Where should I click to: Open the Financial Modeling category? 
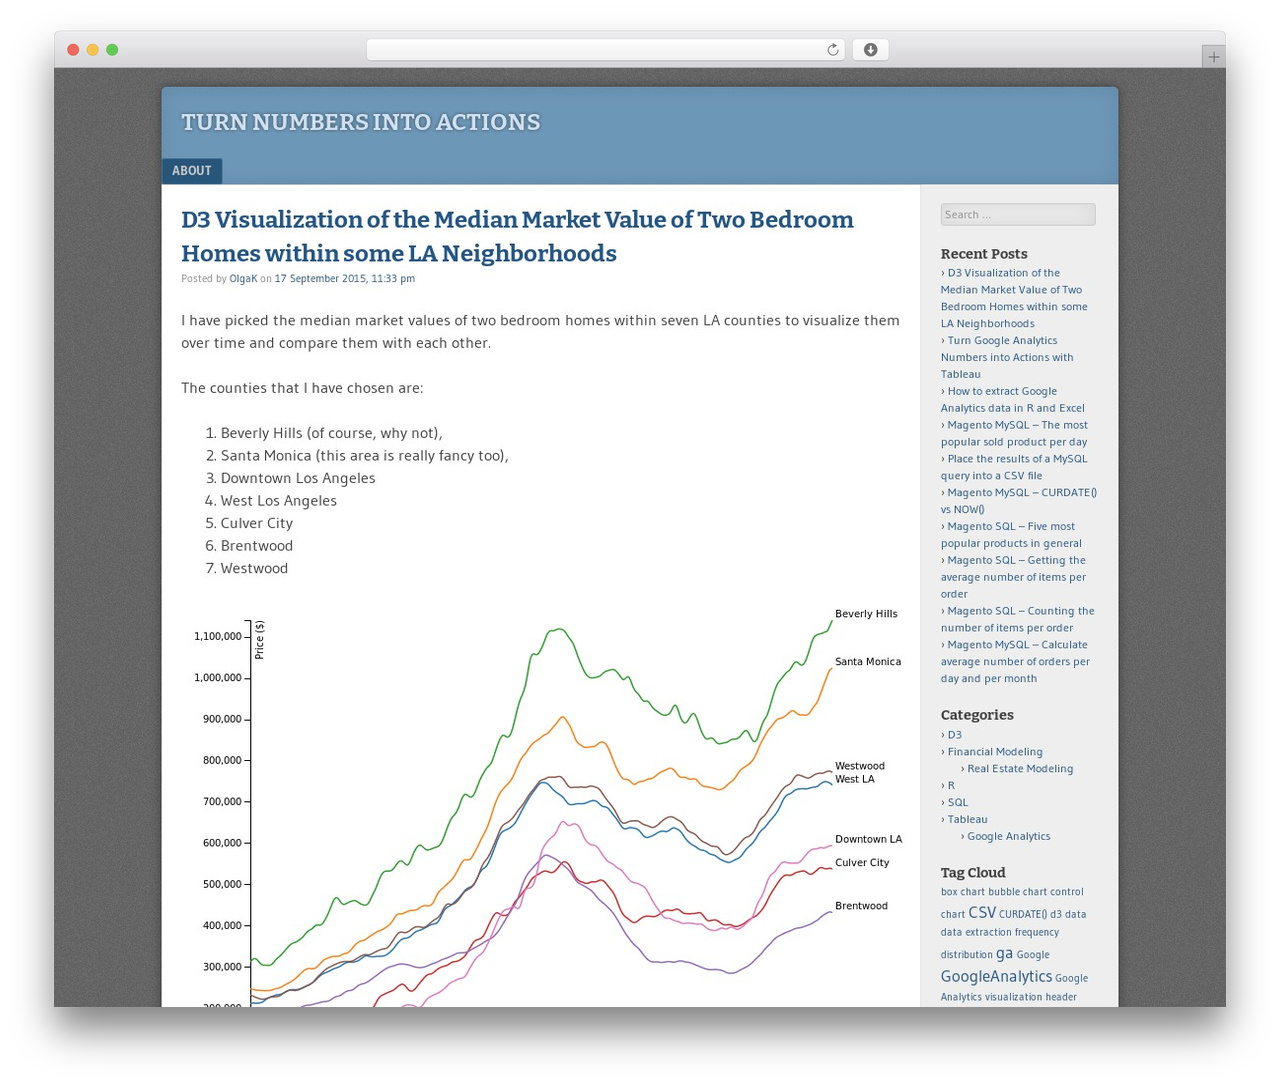click(x=995, y=752)
